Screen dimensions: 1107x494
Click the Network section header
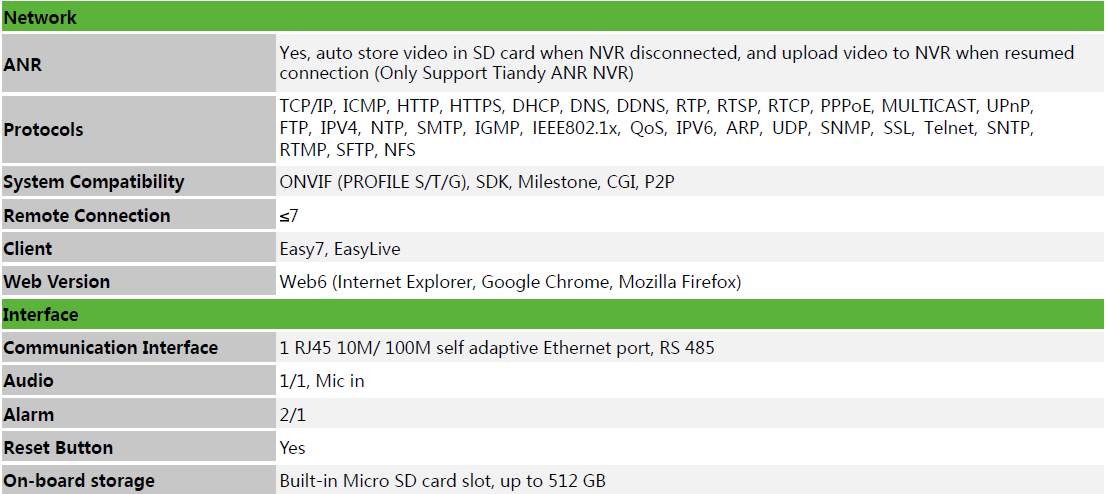click(553, 17)
